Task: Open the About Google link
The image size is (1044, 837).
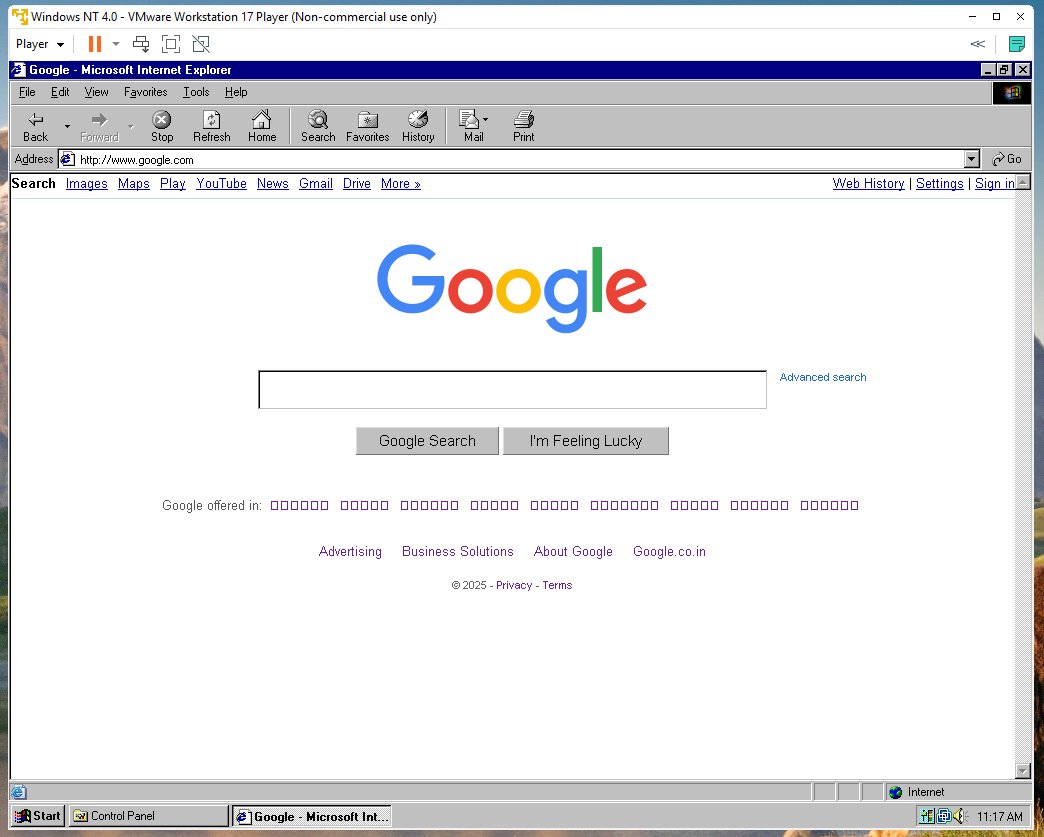Action: (573, 551)
